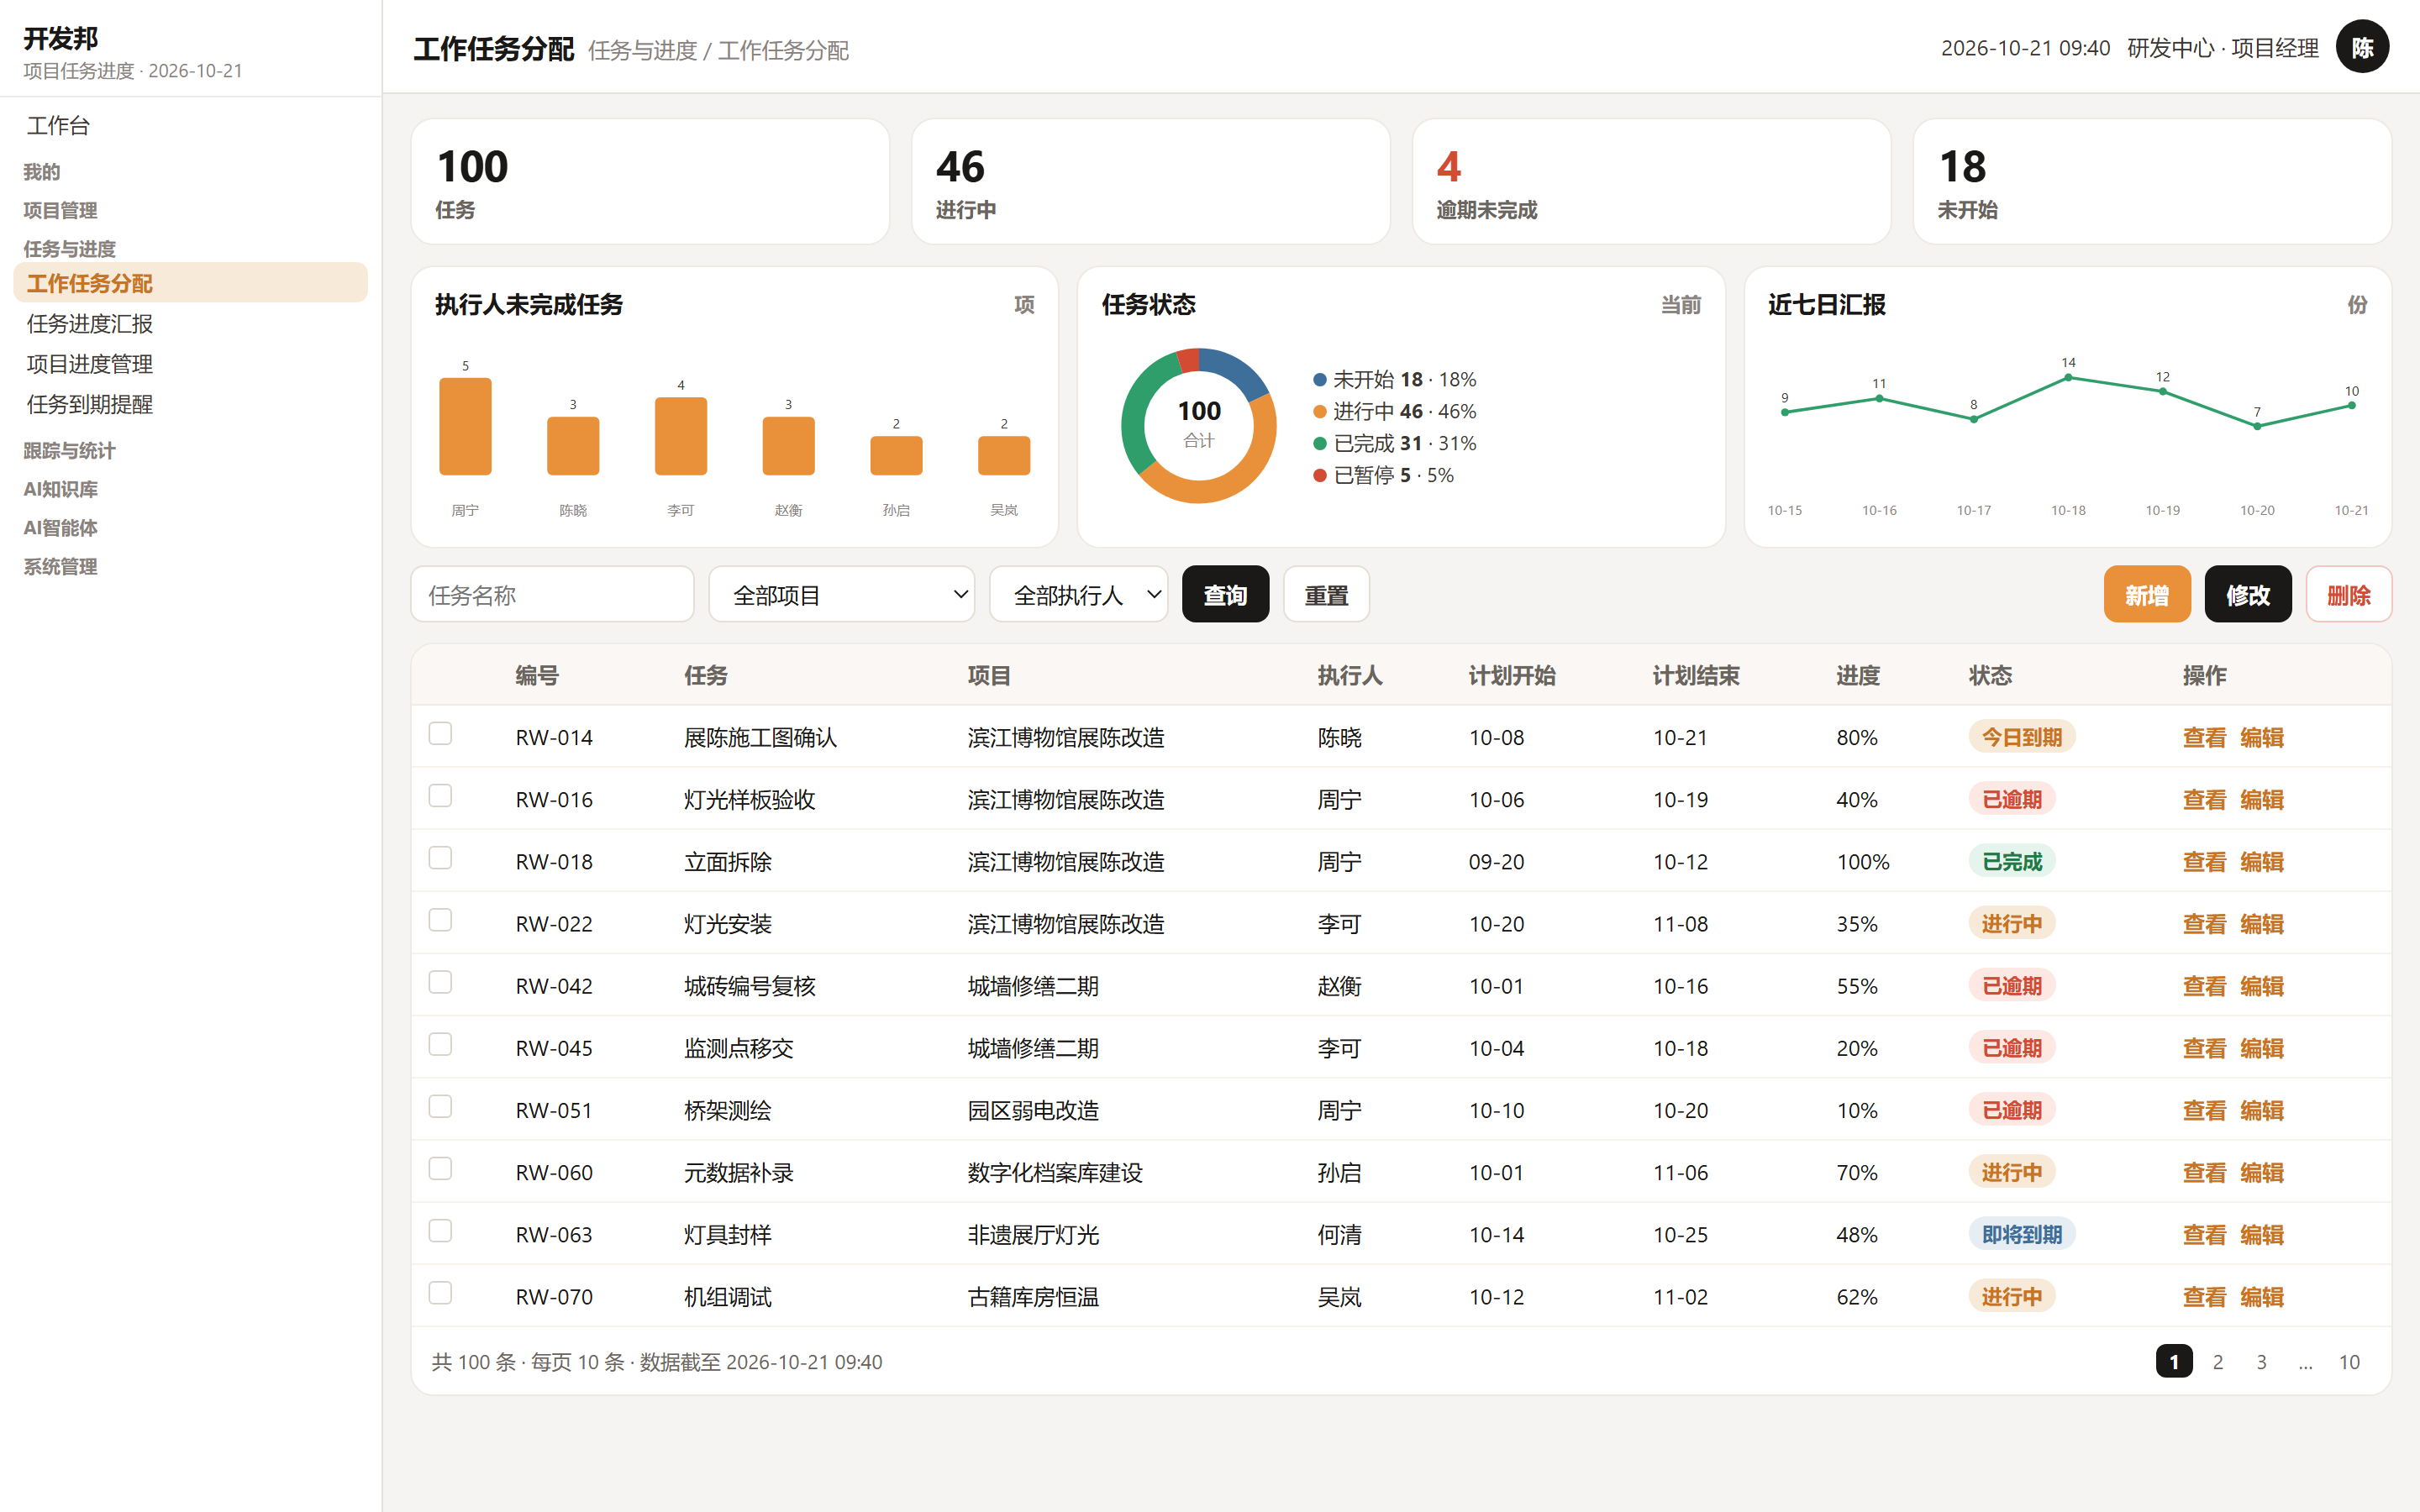Image resolution: width=2420 pixels, height=1512 pixels.
Task: Click the 10-18 point on the line chart
Action: 2068,377
